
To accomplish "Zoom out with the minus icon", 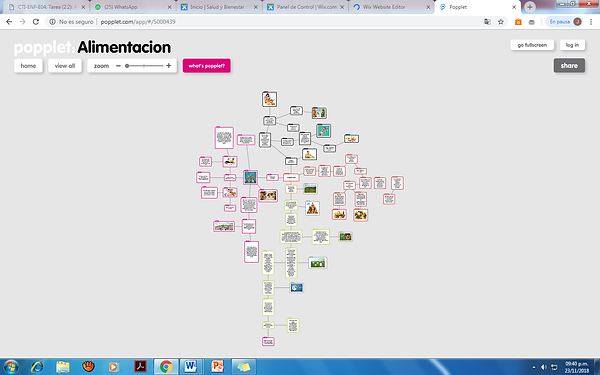I will click(118, 66).
